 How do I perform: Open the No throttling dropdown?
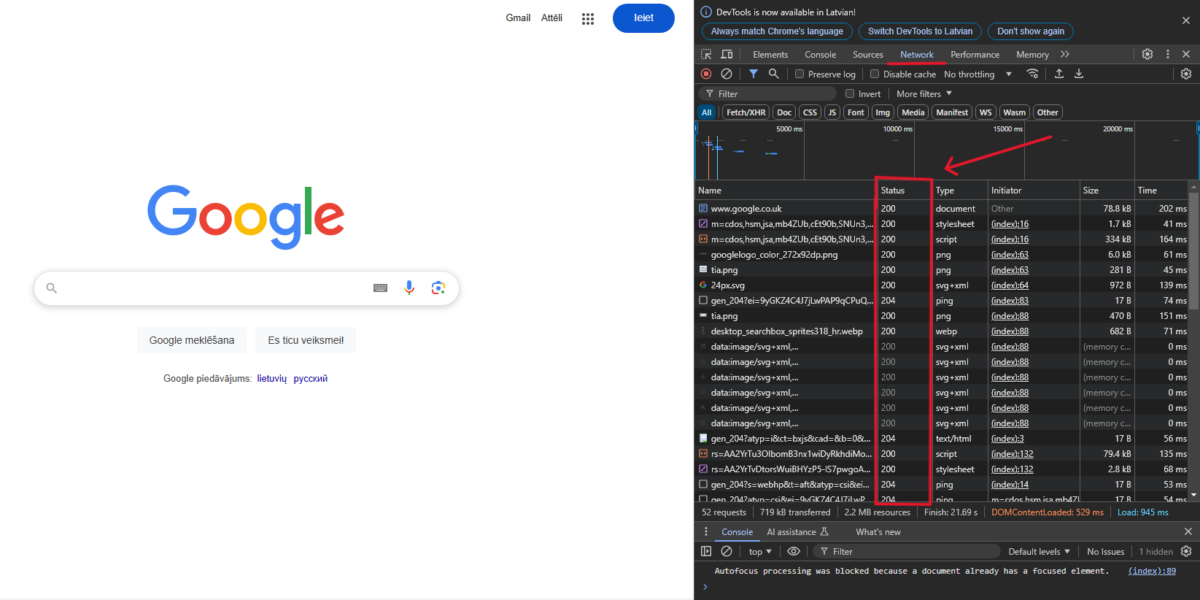click(x=977, y=74)
